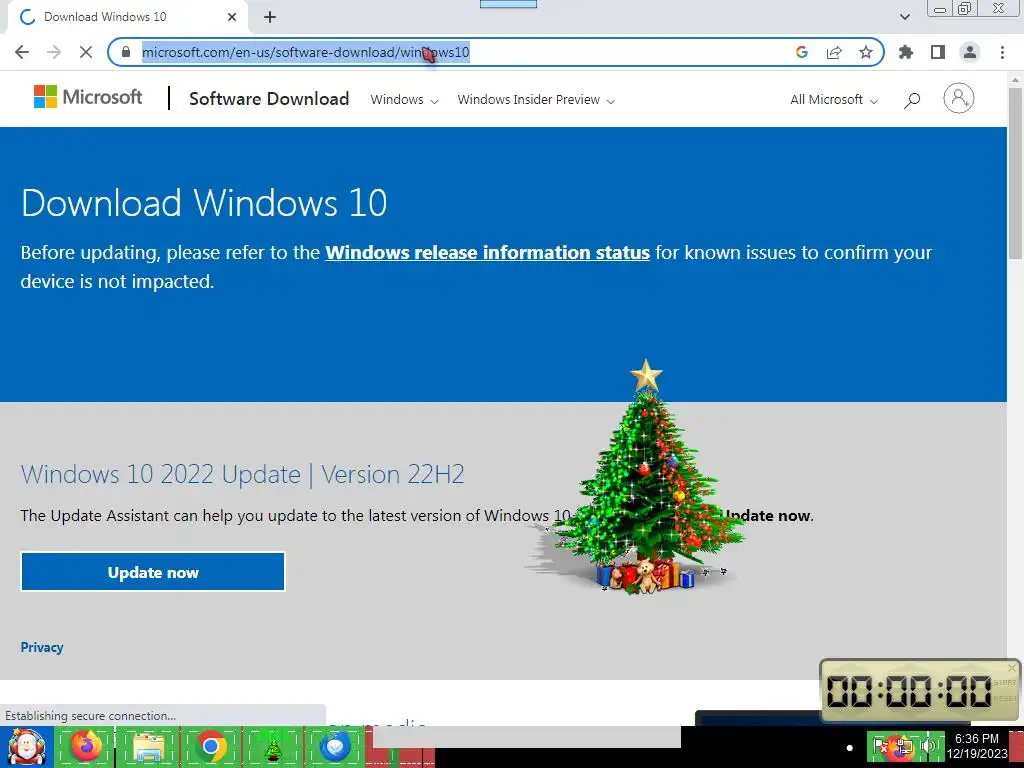Go back to the previous page

tap(22, 52)
